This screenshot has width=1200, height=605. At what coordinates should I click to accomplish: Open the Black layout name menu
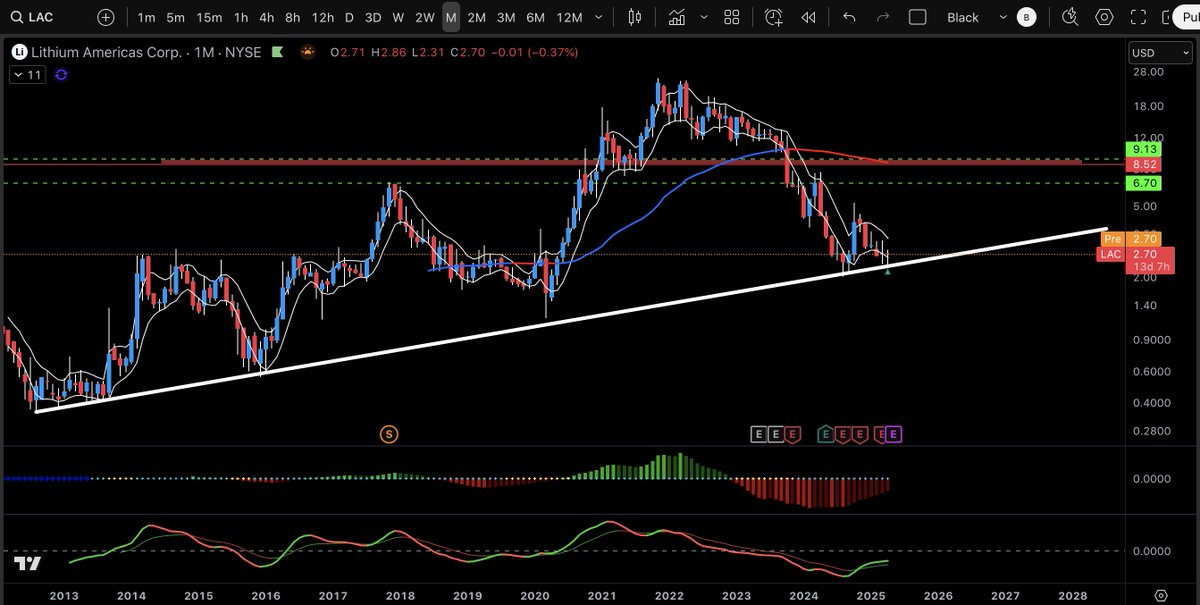tap(963, 17)
